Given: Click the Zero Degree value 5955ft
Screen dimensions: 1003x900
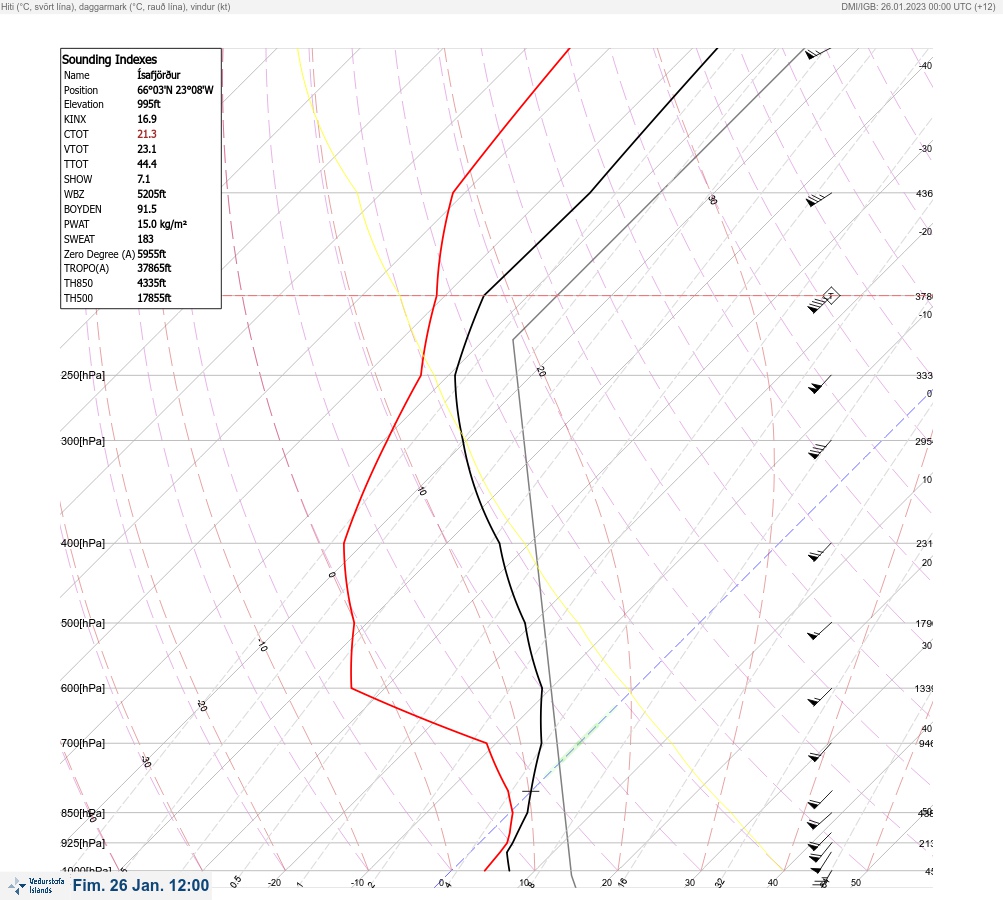Looking at the screenshot, I should click(x=152, y=254).
